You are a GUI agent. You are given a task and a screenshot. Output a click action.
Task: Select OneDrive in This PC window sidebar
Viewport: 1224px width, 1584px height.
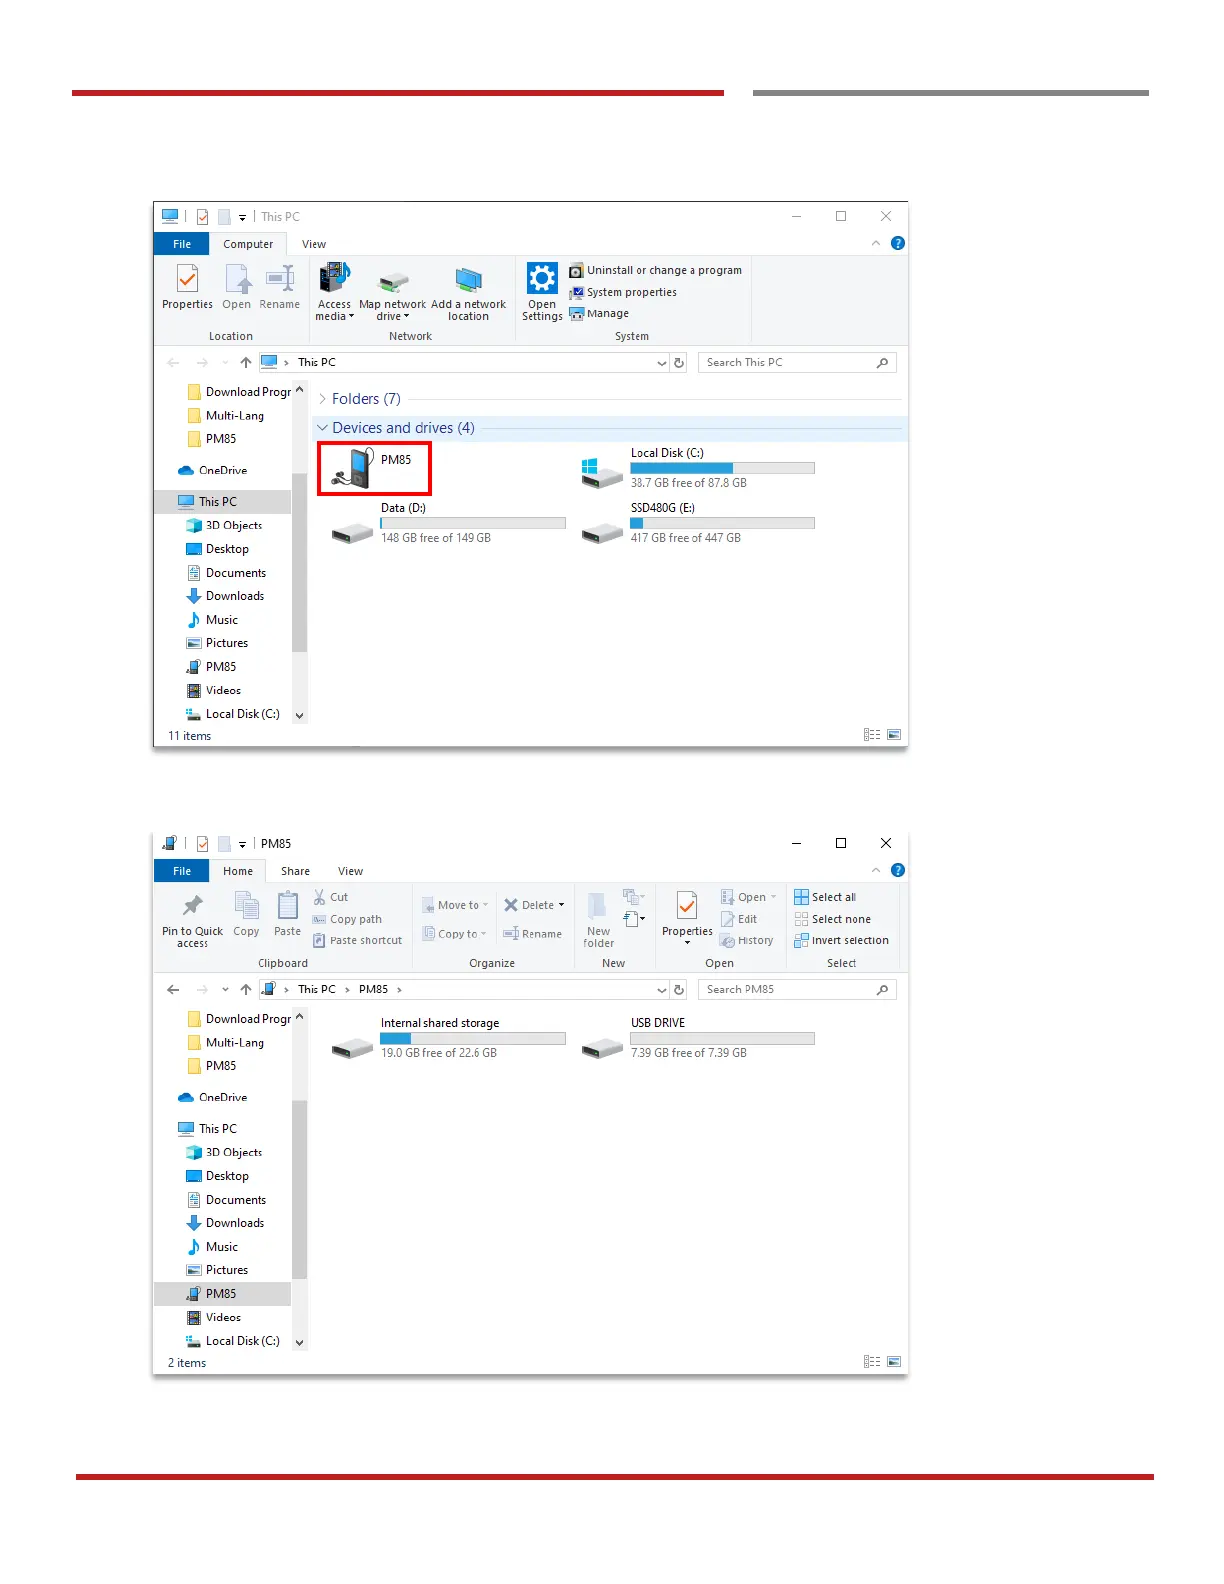(x=213, y=470)
